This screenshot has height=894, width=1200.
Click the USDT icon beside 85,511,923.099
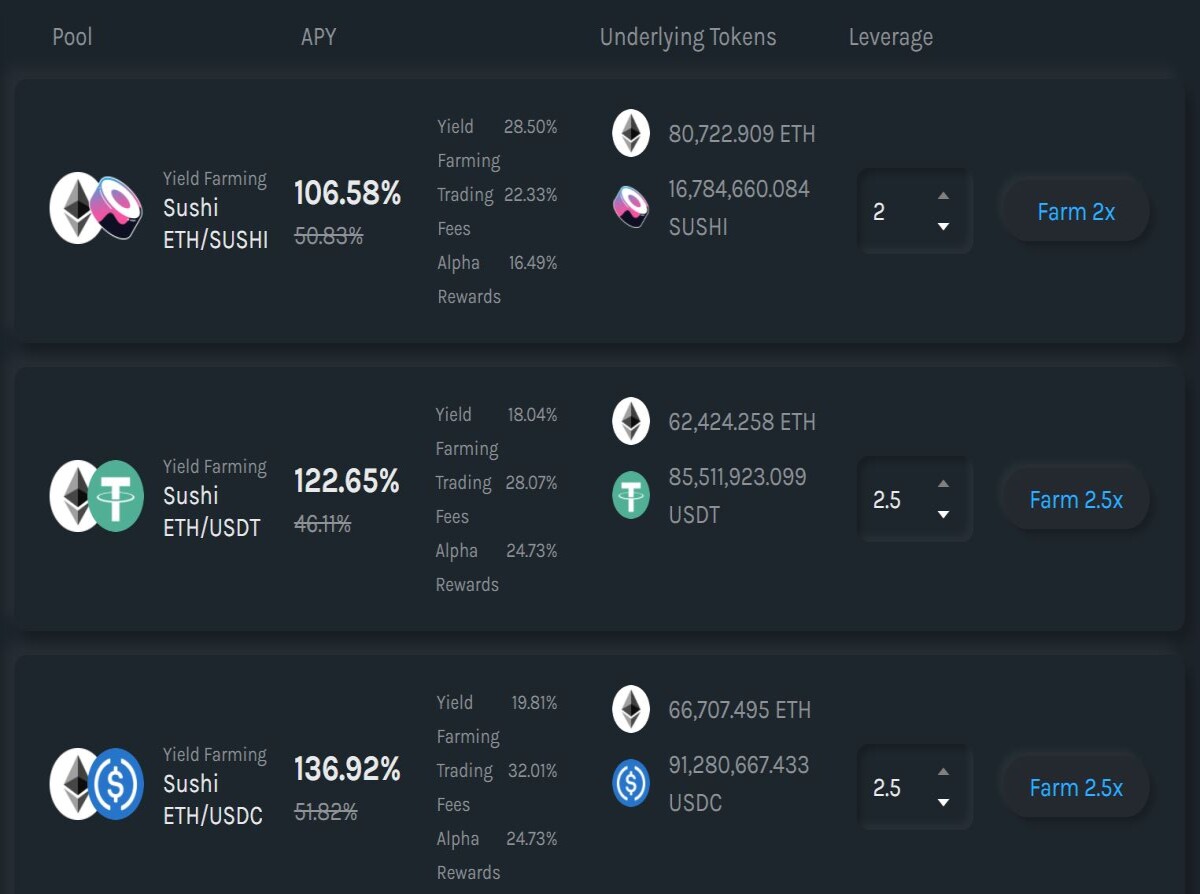[630, 496]
